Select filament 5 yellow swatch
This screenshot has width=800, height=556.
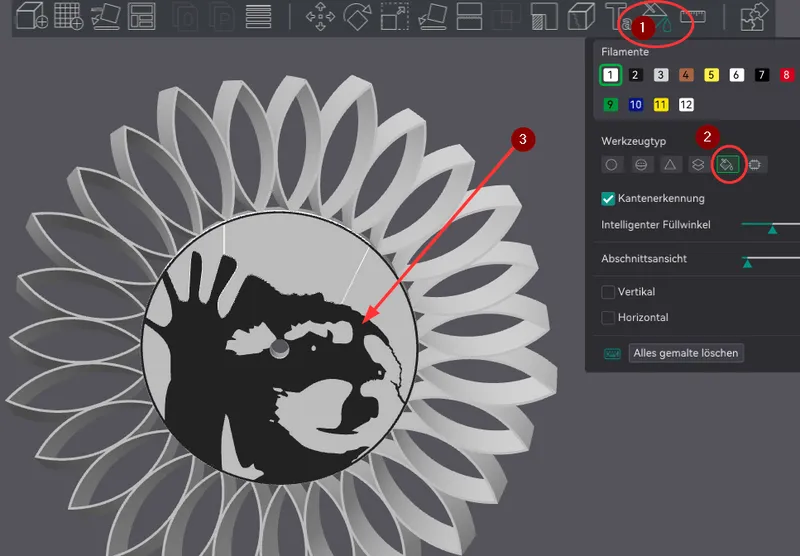click(711, 75)
